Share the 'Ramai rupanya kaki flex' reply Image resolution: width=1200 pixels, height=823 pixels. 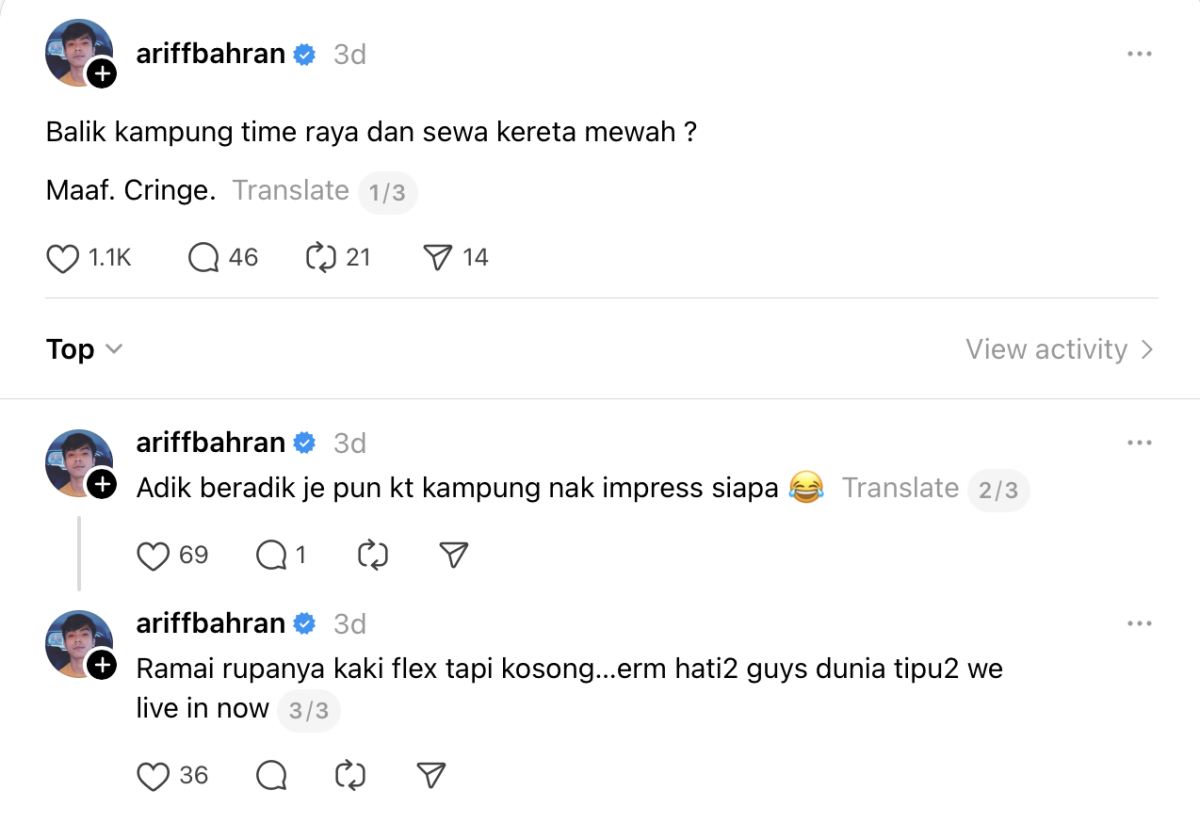(x=430, y=775)
